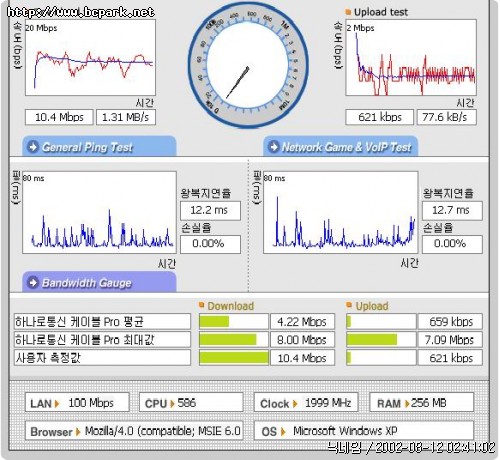Screen dimensions: 500x460
Task: Click the General Ping Test arrow icon
Action: coord(33,147)
